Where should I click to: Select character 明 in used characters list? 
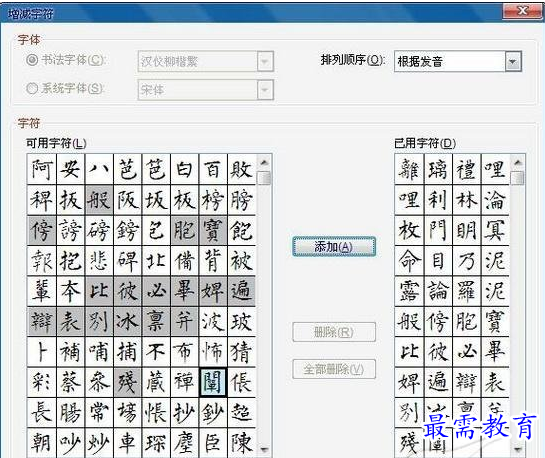click(x=467, y=230)
